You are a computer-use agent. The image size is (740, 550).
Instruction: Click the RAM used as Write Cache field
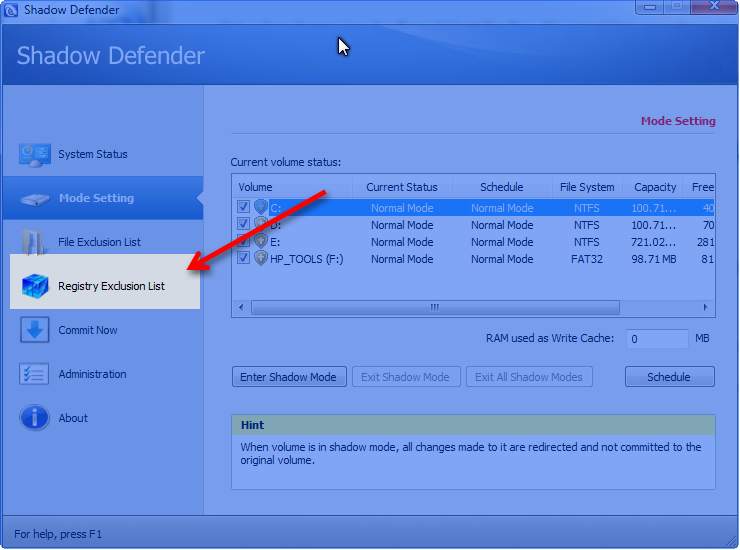click(657, 338)
